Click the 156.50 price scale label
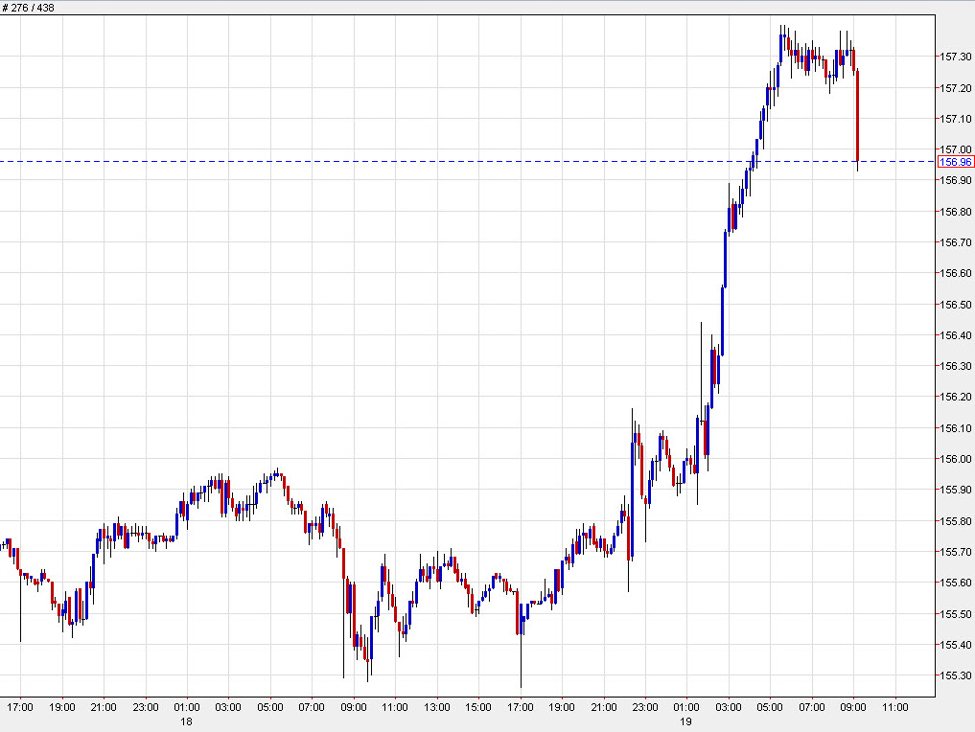The height and width of the screenshot is (732, 975). click(955, 304)
